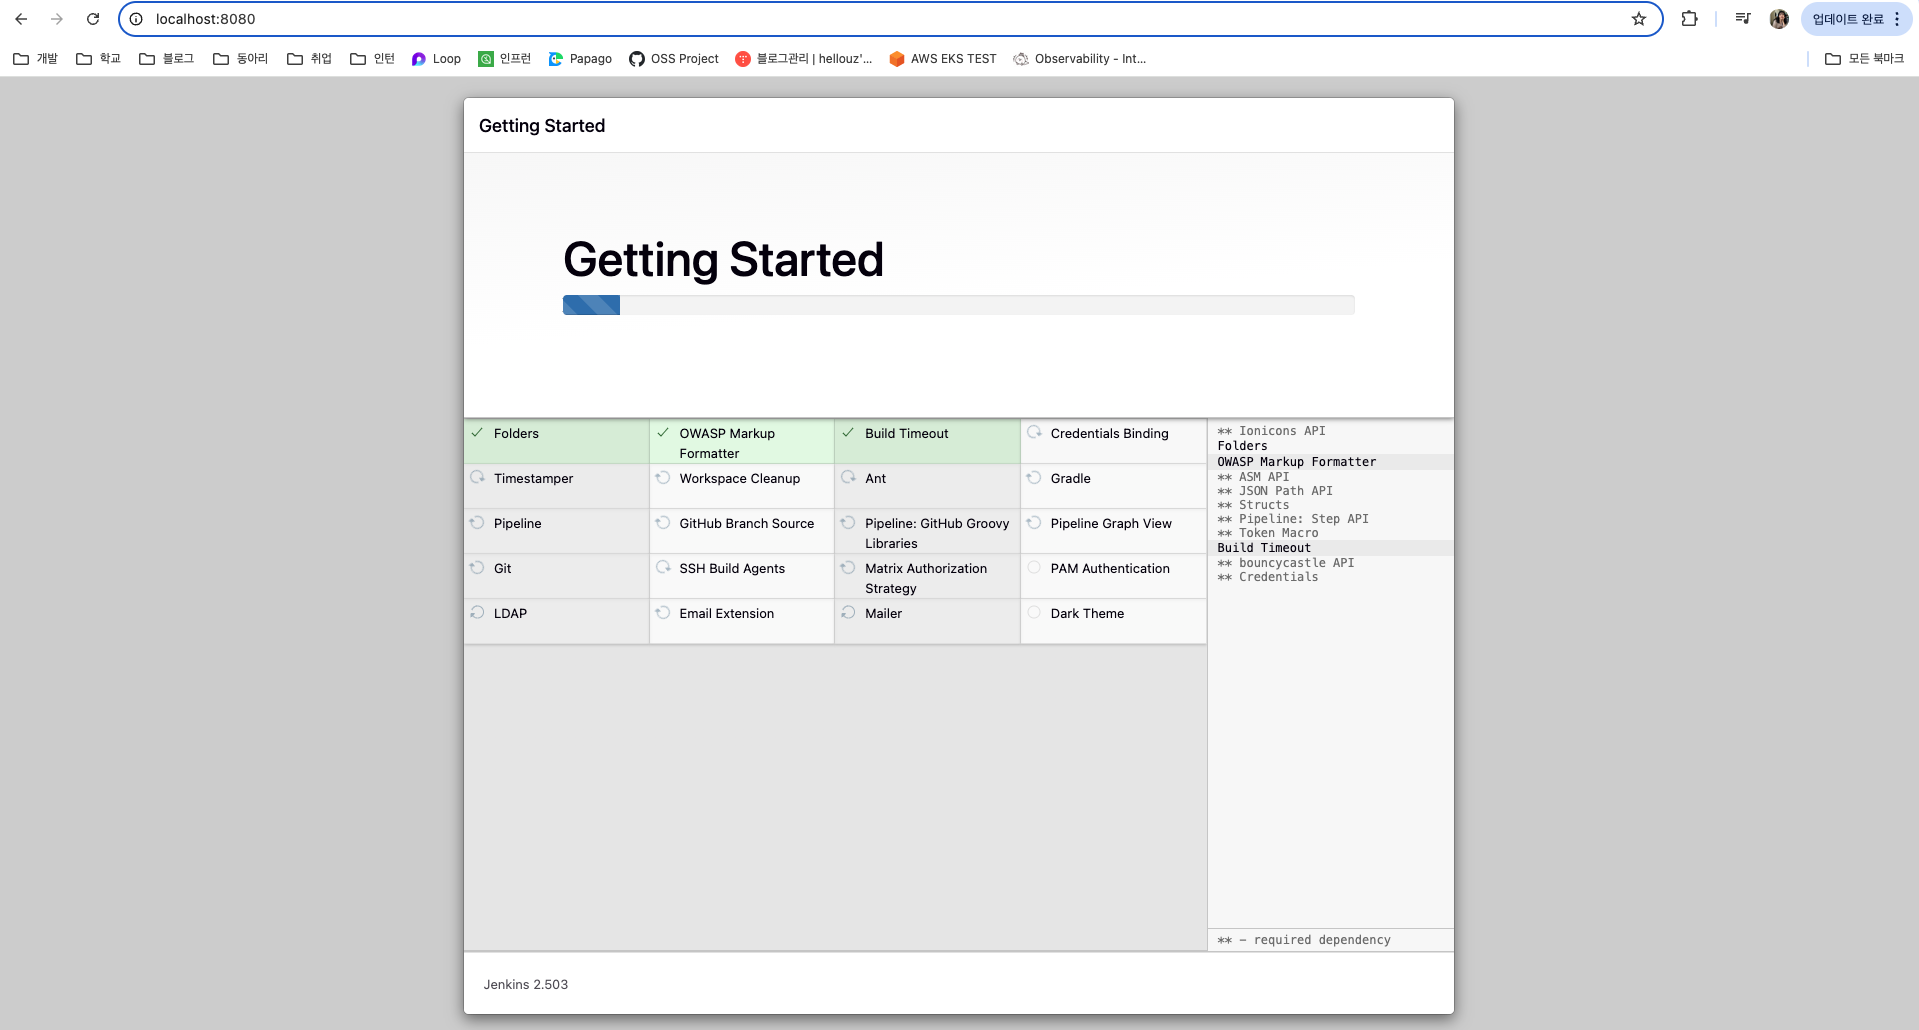Screen dimensions: 1919x1030
Task: Select the highlighted Build Timeout log line
Action: 1330,548
